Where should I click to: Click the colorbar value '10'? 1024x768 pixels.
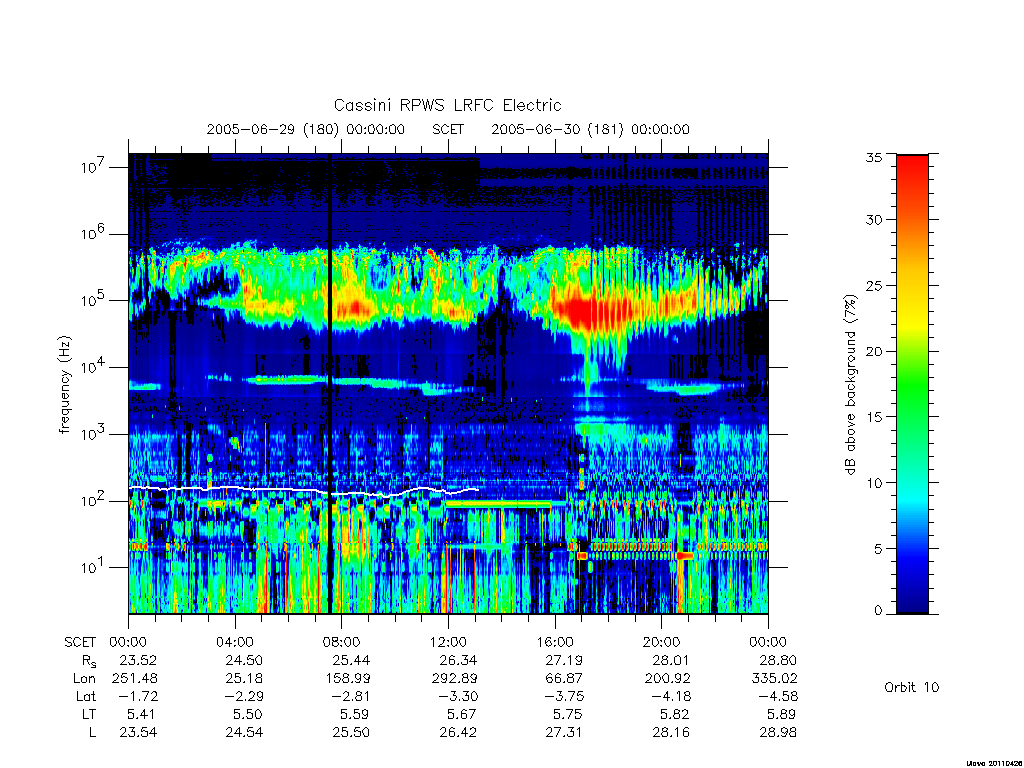pos(873,483)
